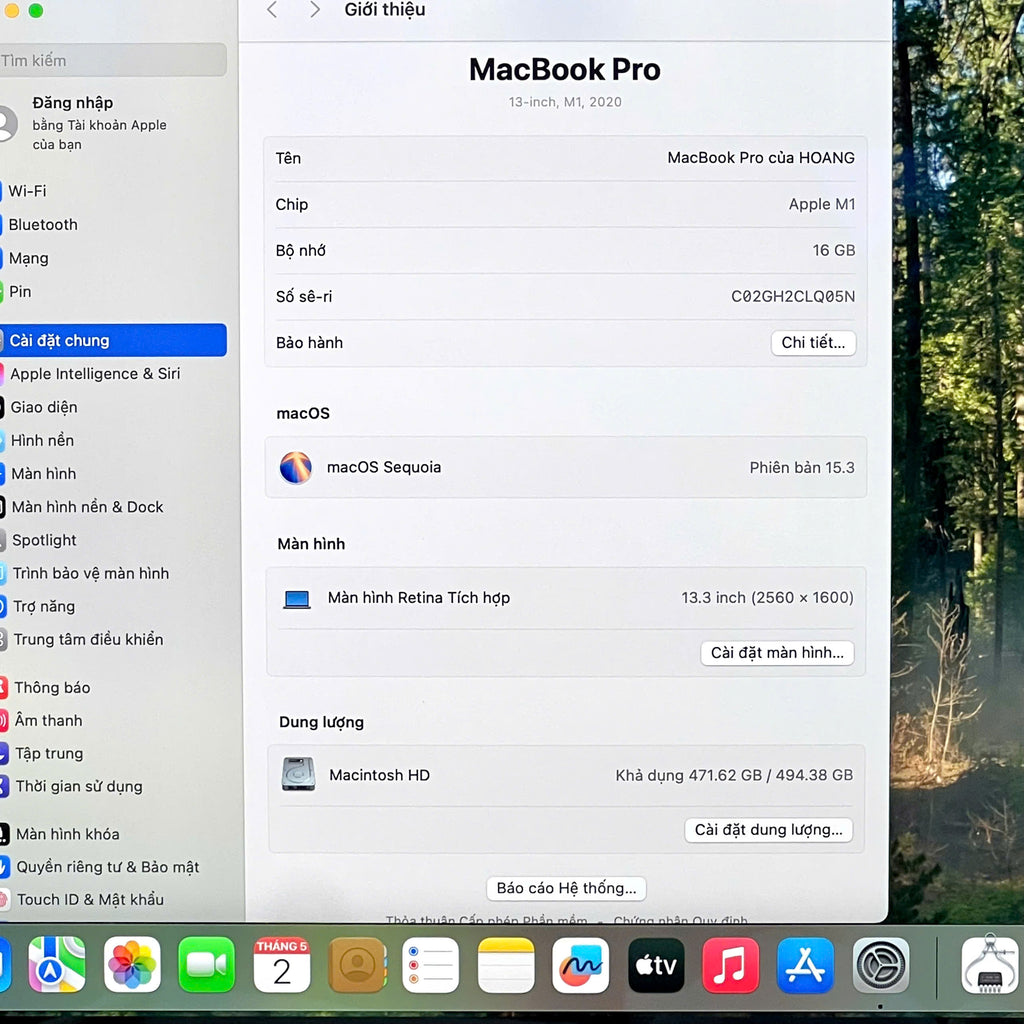Click the Tìm kiếm search field

pos(112,60)
